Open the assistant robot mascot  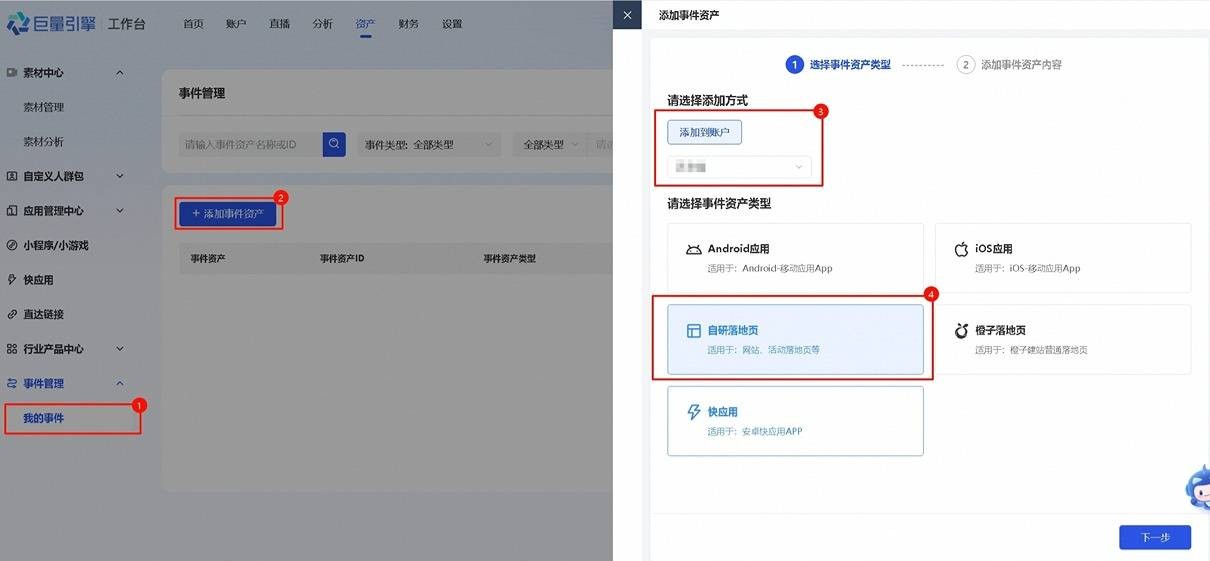tap(1197, 490)
